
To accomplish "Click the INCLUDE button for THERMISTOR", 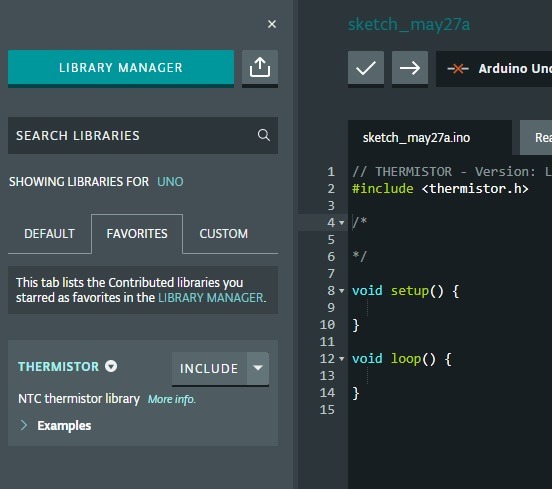I will 209,369.
